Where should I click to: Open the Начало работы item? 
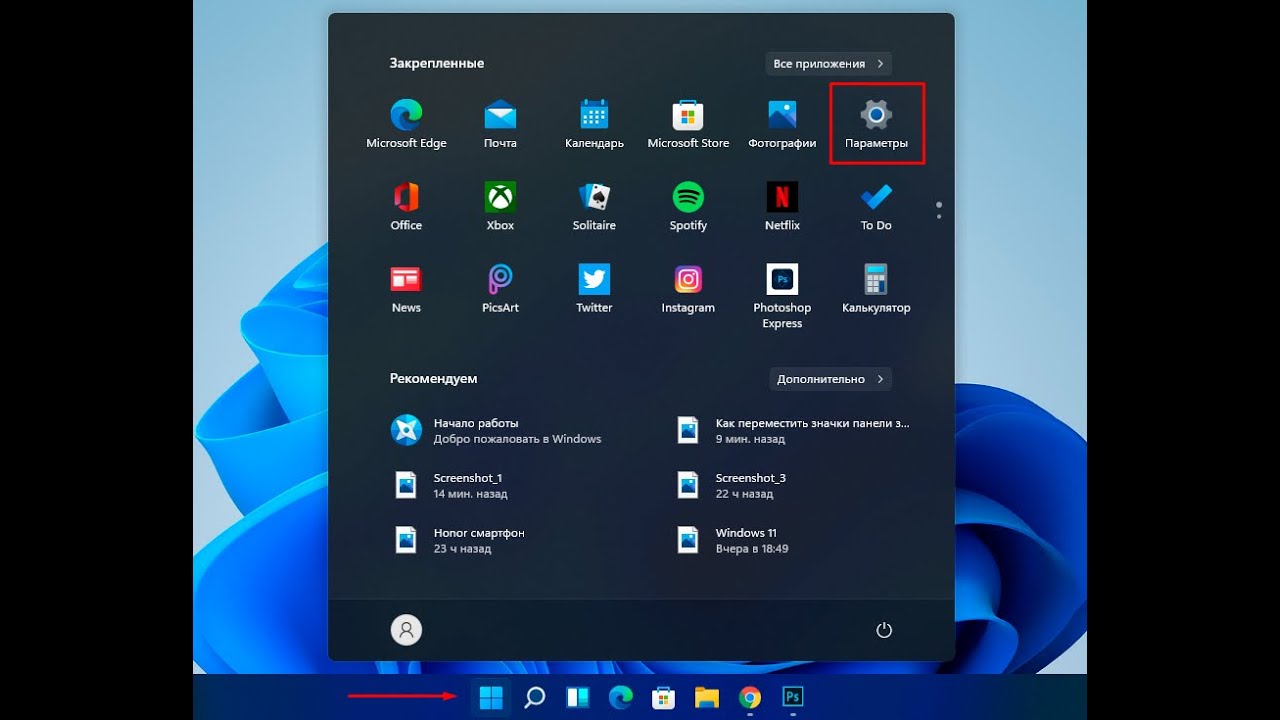(496, 431)
